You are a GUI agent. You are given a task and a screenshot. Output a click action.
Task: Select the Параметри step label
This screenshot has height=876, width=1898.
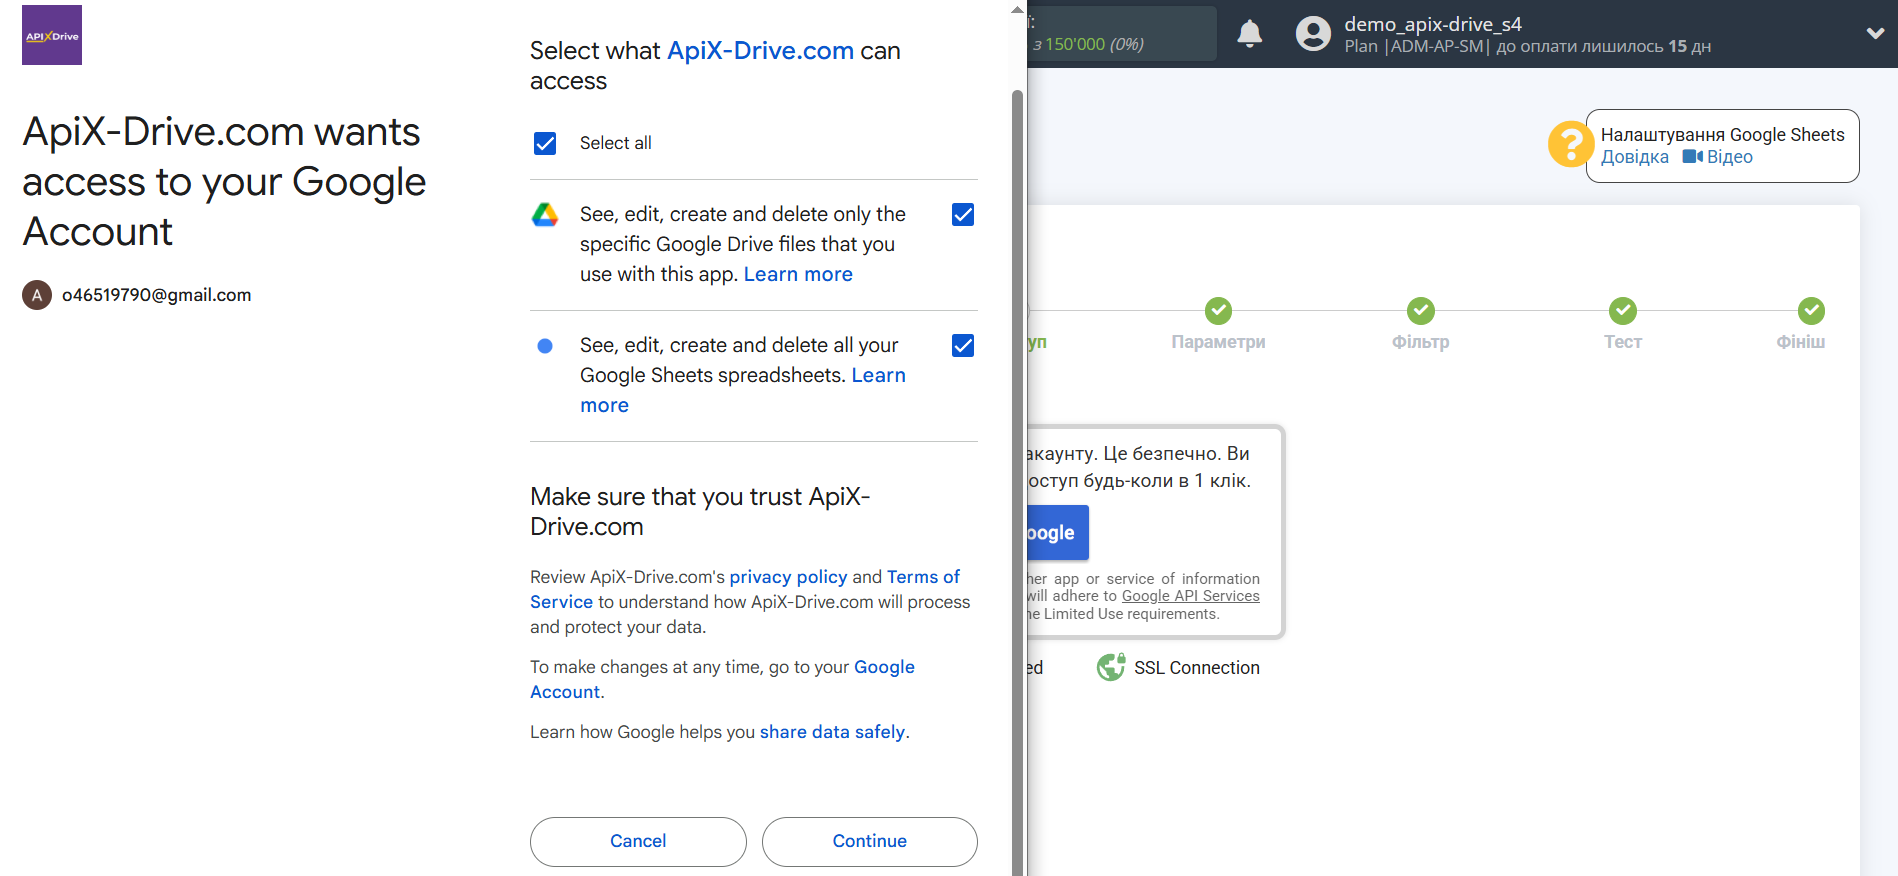pyautogui.click(x=1218, y=342)
